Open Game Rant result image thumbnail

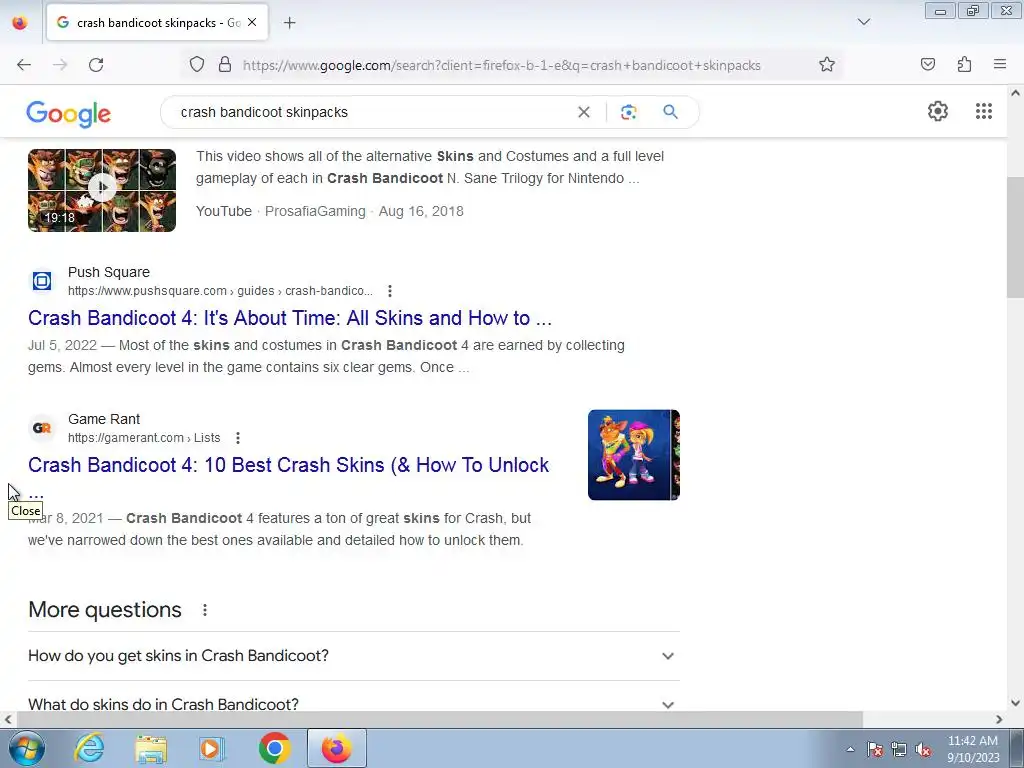pyautogui.click(x=633, y=455)
